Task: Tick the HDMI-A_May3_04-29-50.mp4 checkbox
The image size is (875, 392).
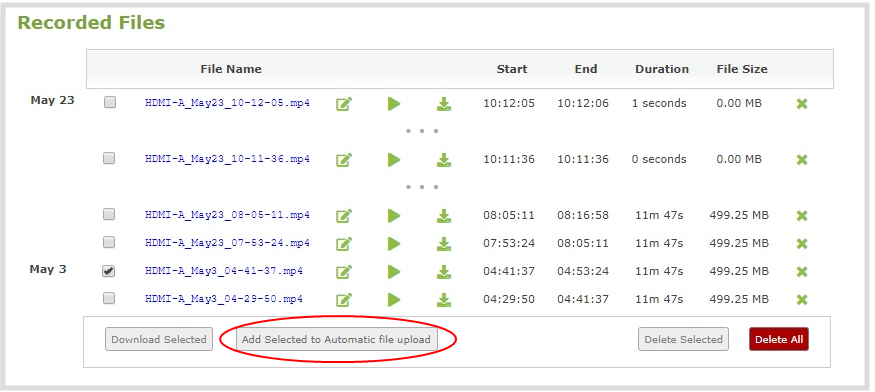Action: pos(109,298)
